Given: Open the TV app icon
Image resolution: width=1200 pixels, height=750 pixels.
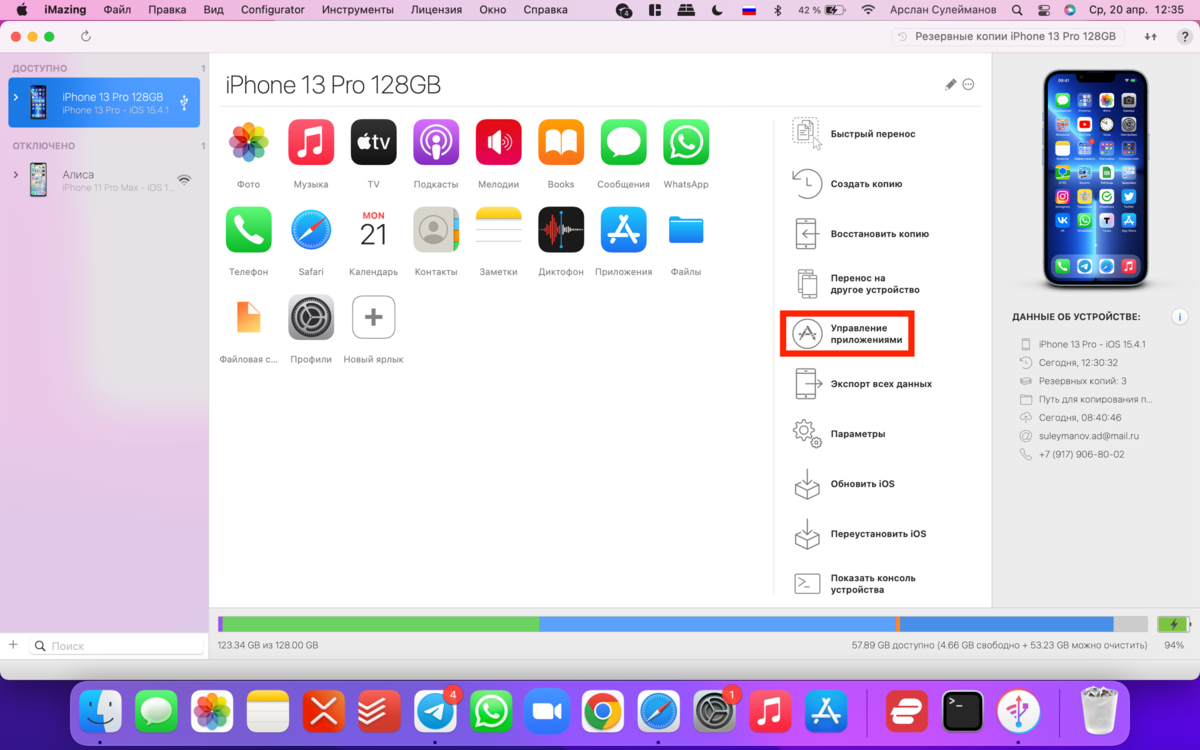Looking at the screenshot, I should 373,142.
